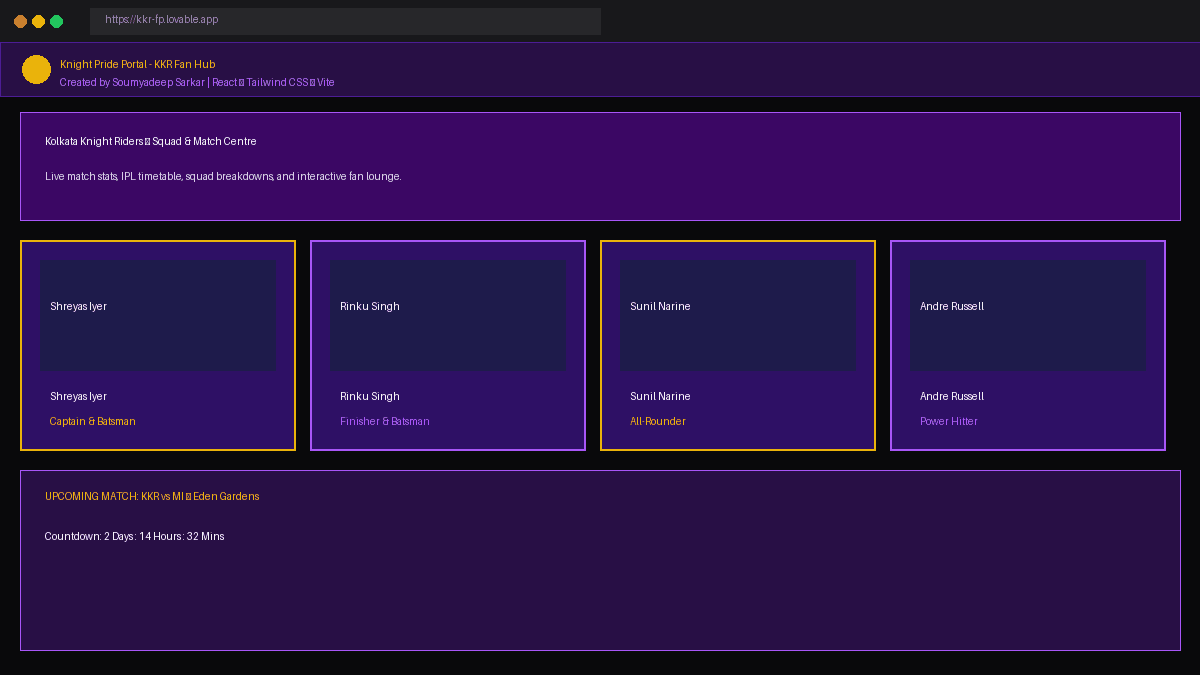Open the Shreyas Iyer image thumbnail

click(158, 316)
